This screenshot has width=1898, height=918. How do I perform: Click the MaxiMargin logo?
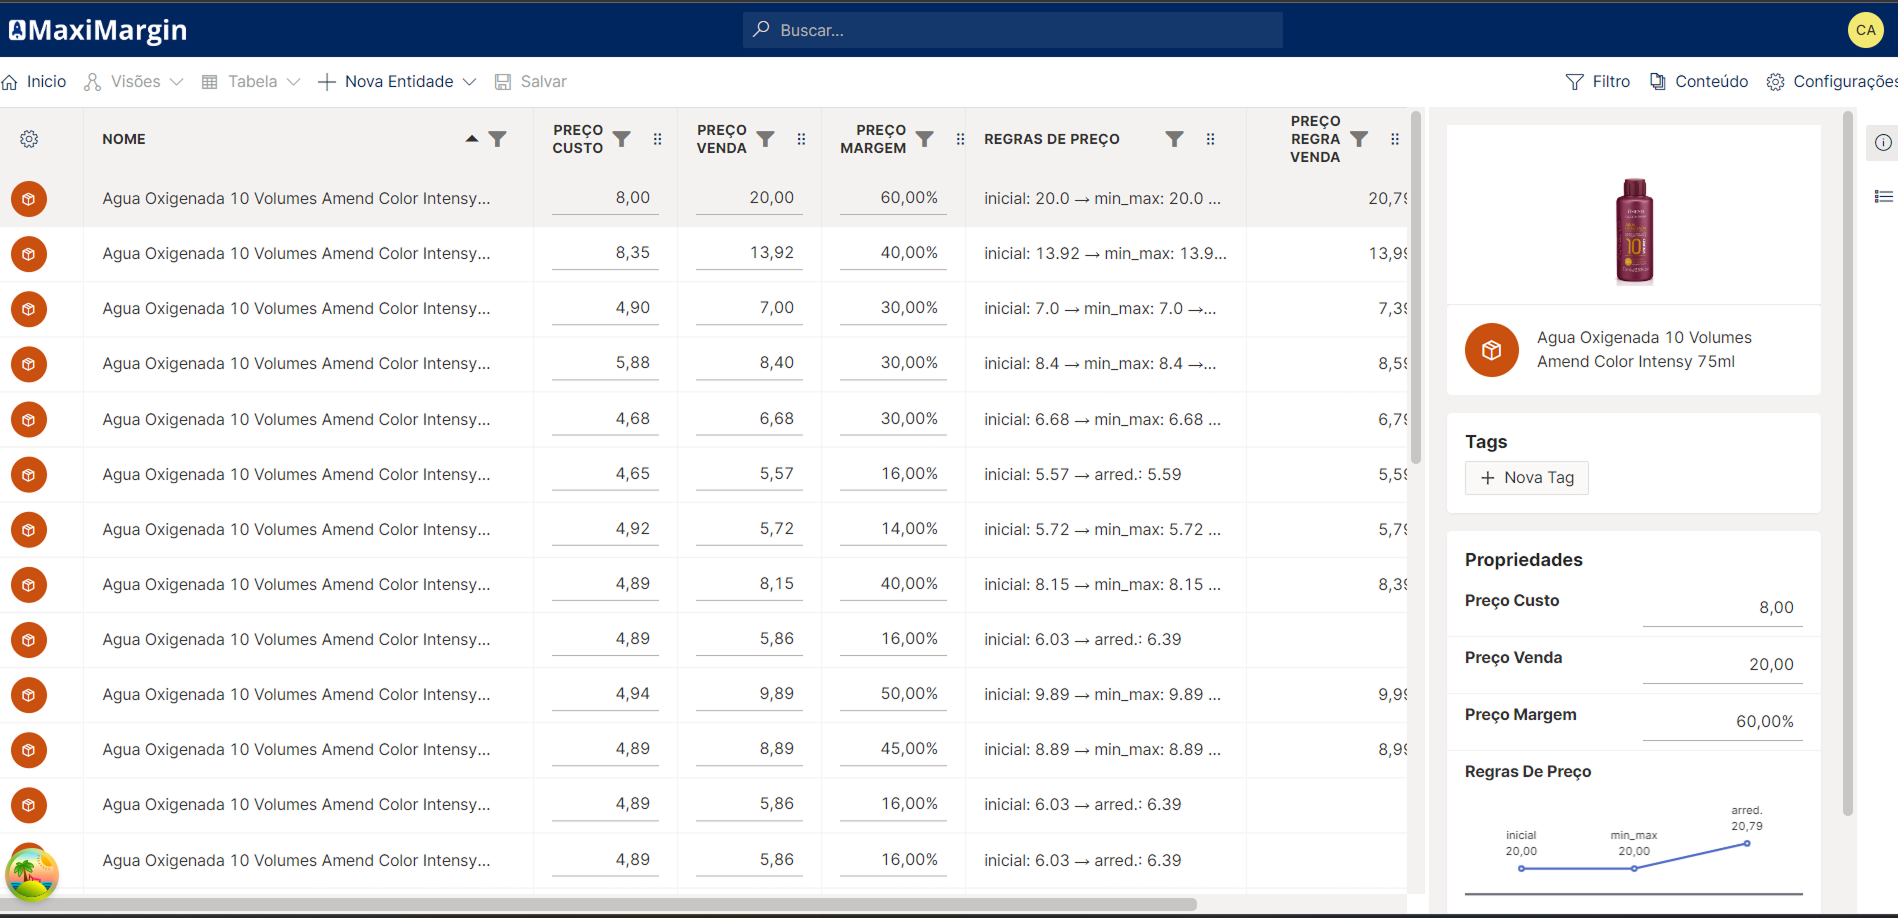tap(98, 30)
